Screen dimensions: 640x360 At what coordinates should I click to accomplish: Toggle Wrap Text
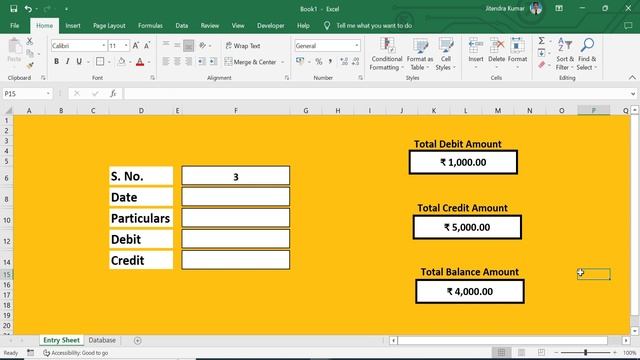[x=243, y=46]
